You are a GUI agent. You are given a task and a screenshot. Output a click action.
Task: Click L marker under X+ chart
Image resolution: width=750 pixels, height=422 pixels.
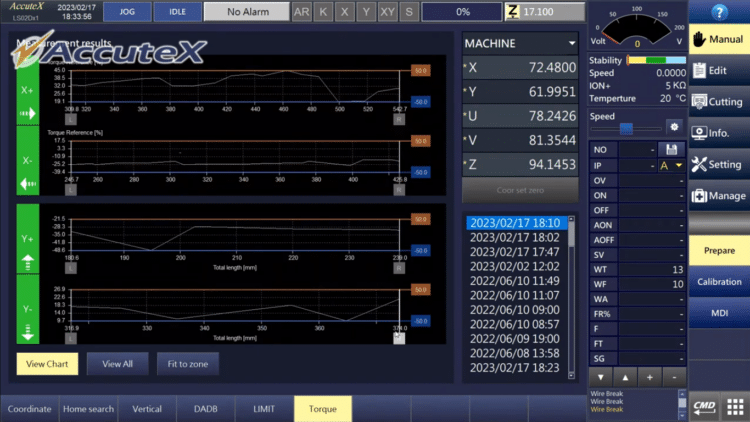click(x=70, y=120)
